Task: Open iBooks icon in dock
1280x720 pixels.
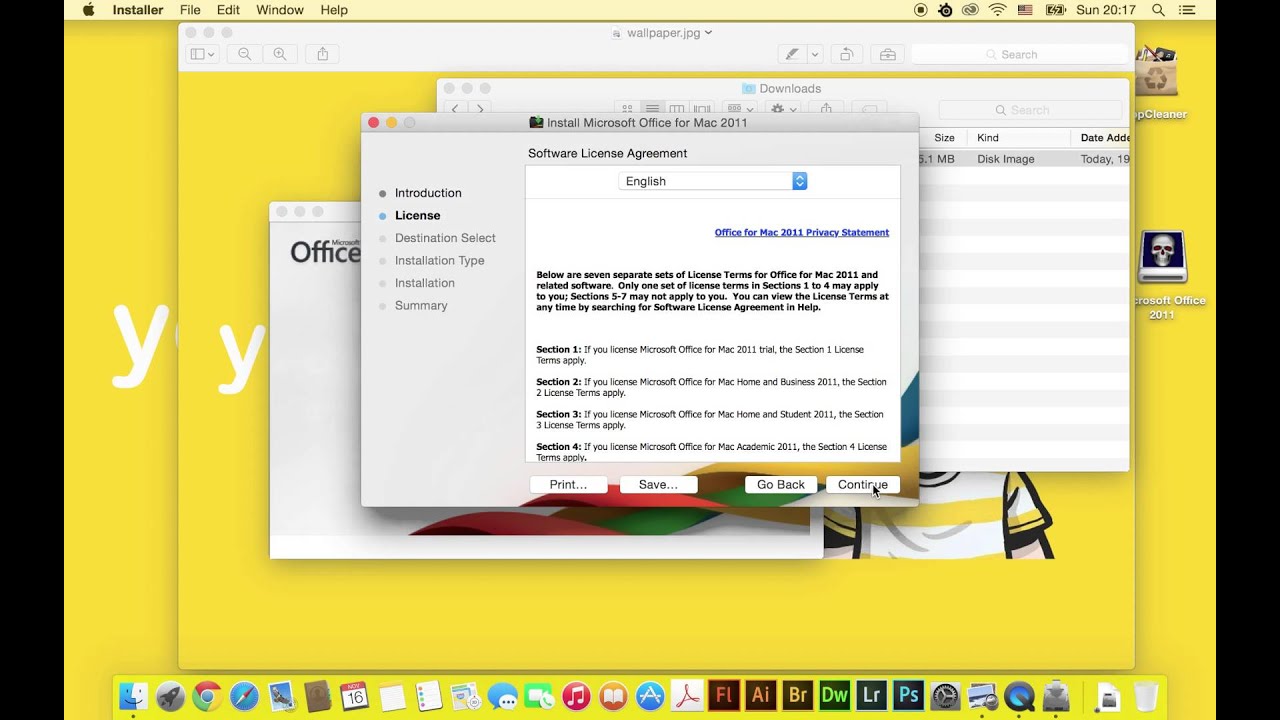Action: tap(613, 695)
